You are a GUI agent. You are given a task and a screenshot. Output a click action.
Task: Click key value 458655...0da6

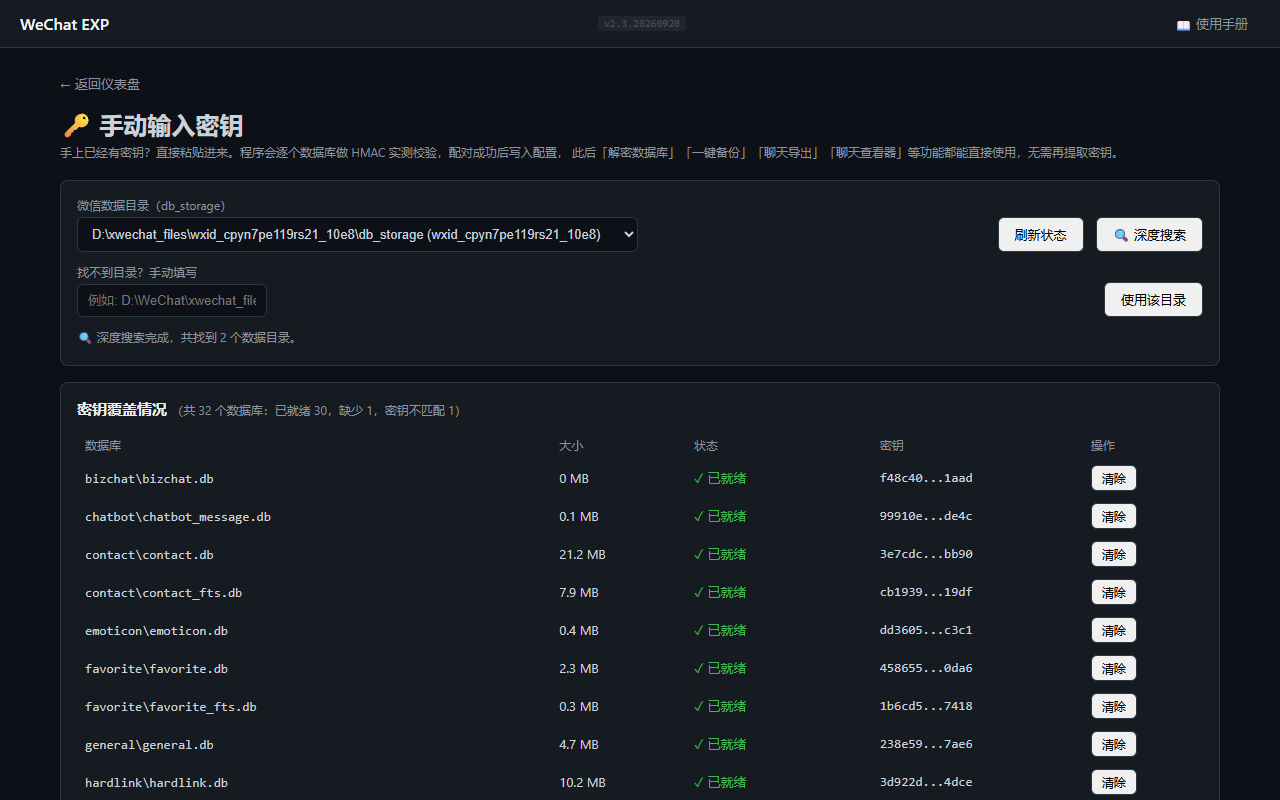click(926, 669)
